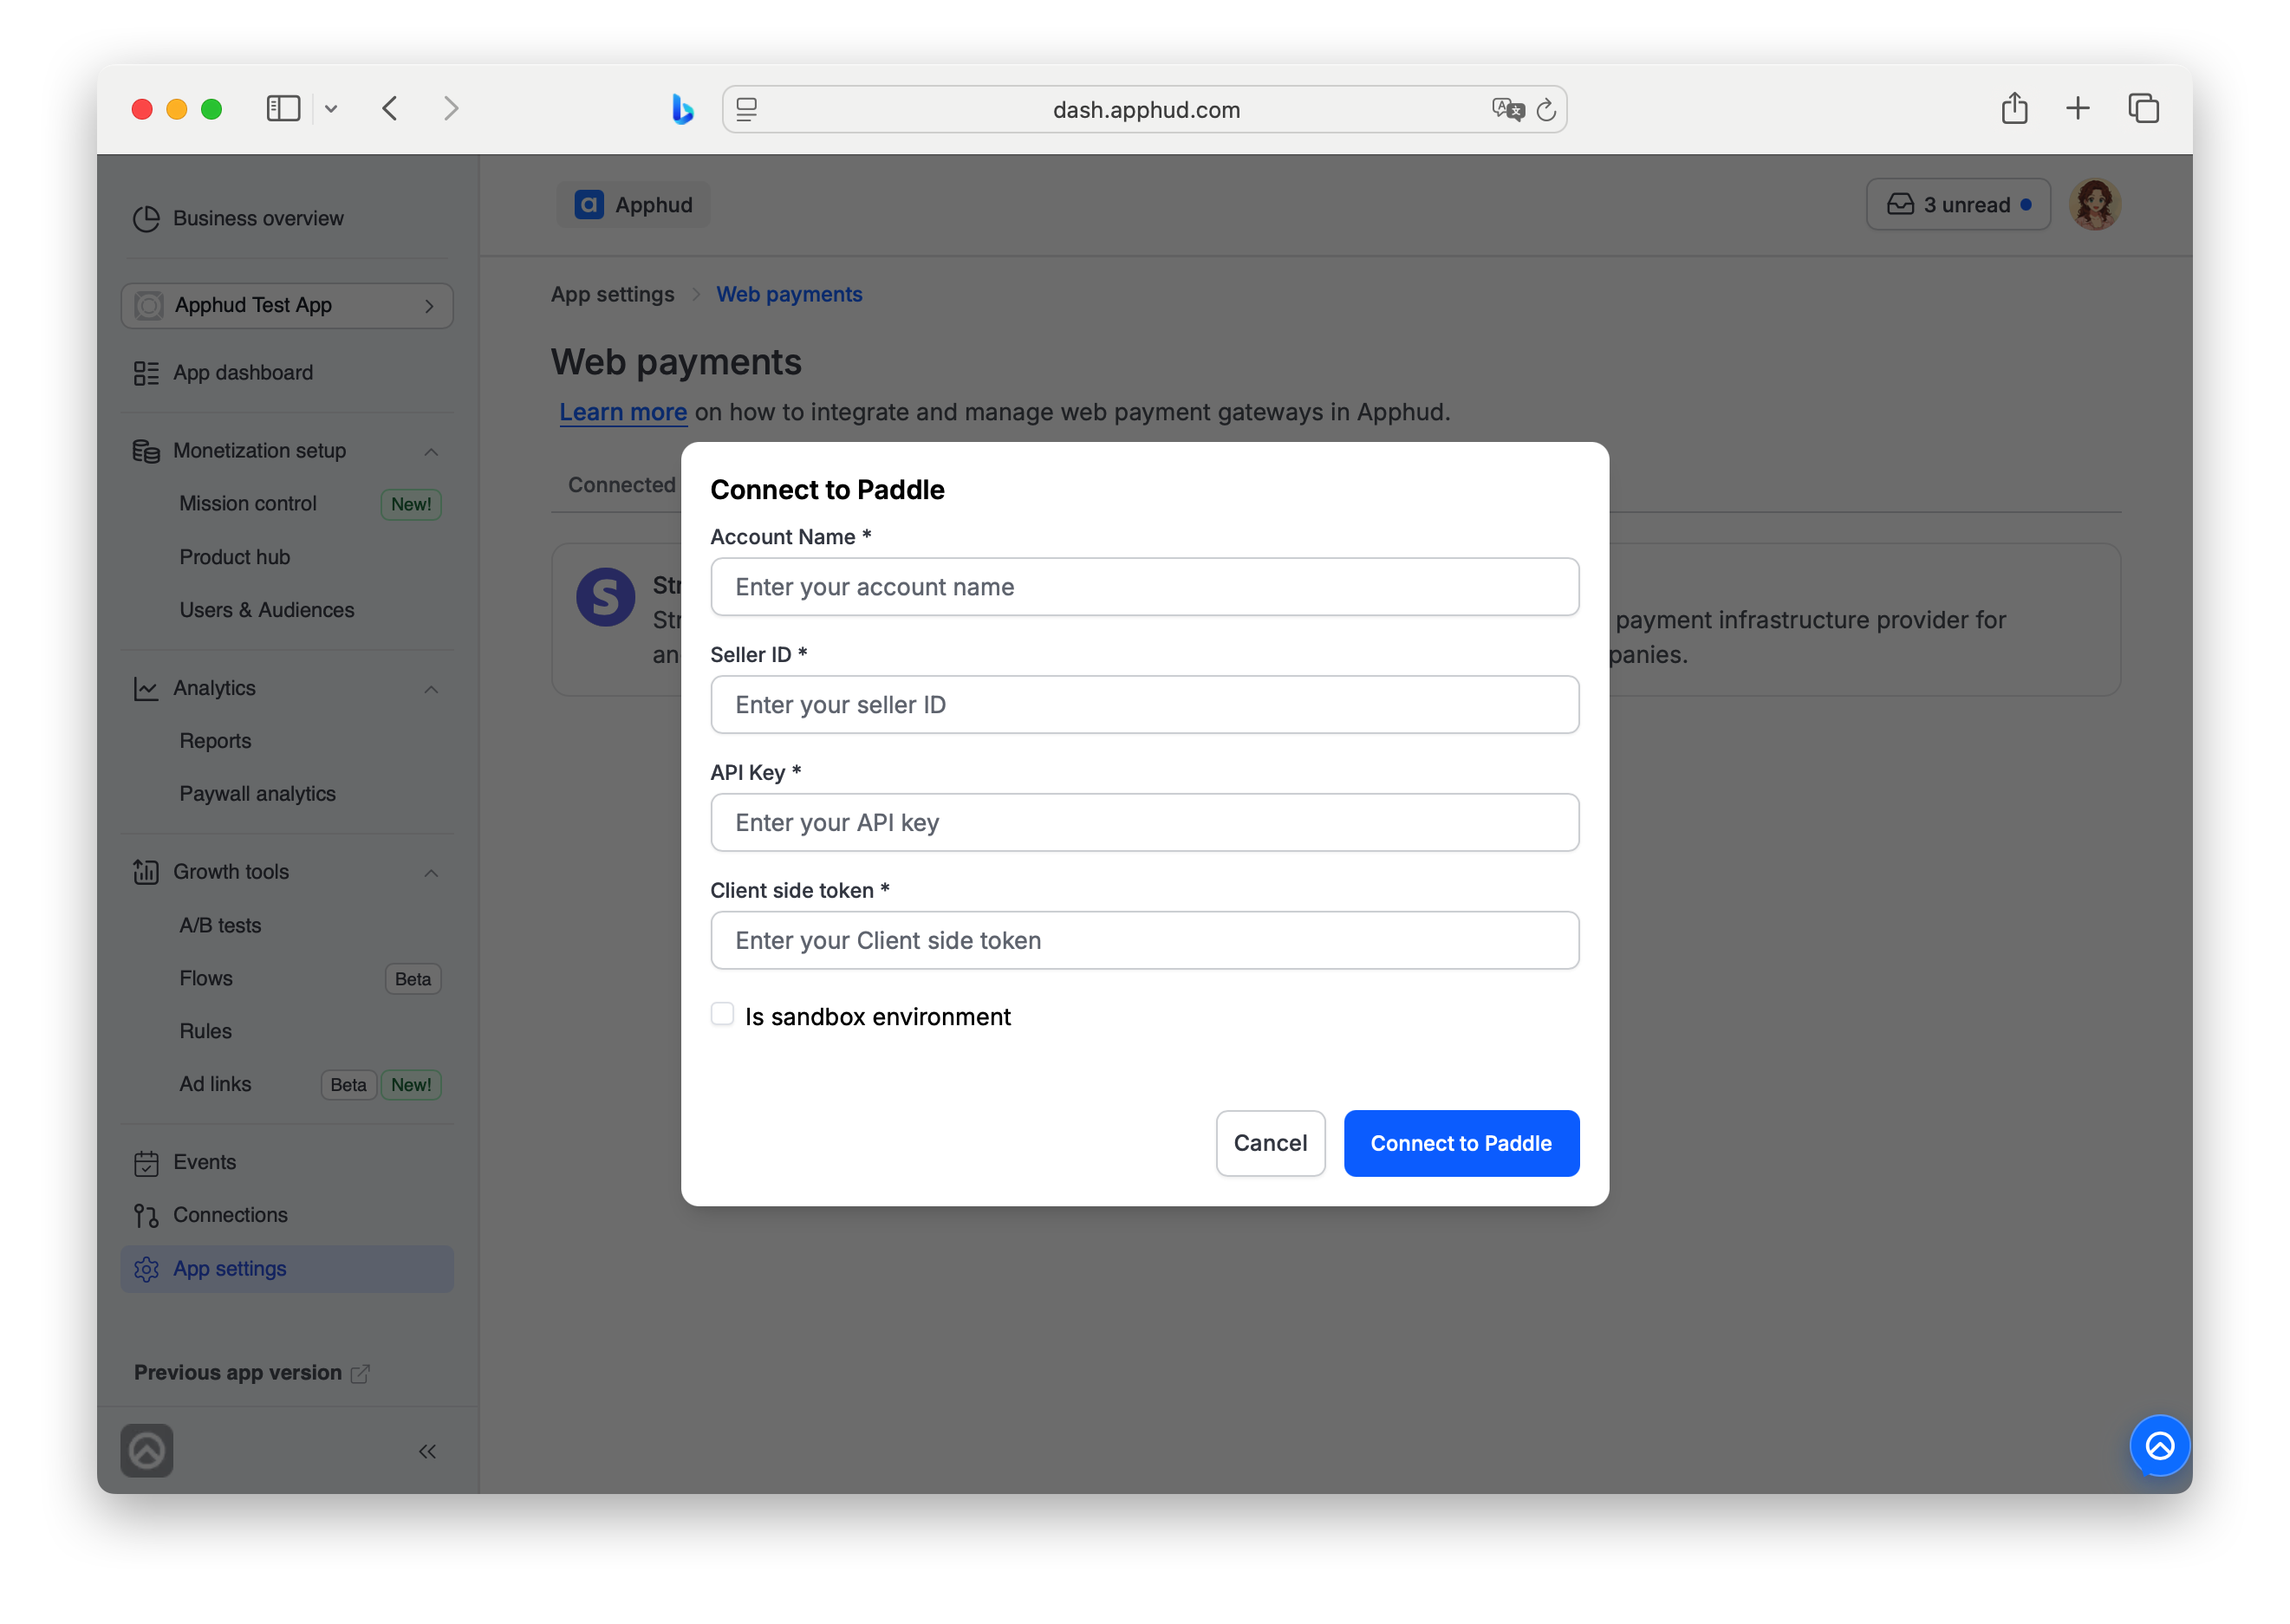Click the Seller ID input field
This screenshot has height=1624, width=2290.
pos(1144,704)
